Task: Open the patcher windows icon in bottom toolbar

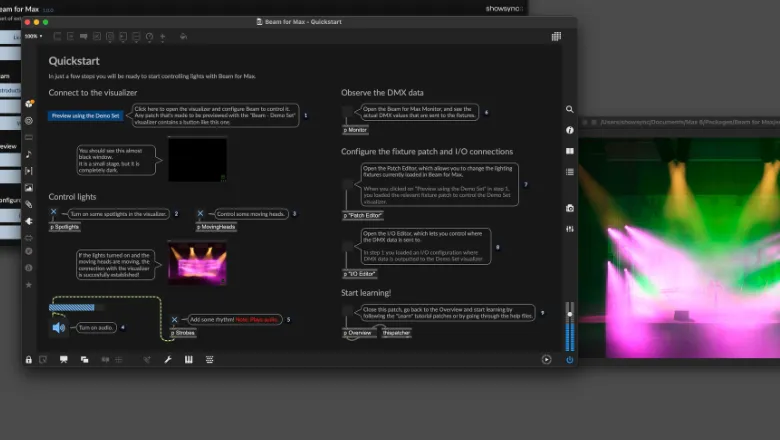Action: click(x=85, y=359)
